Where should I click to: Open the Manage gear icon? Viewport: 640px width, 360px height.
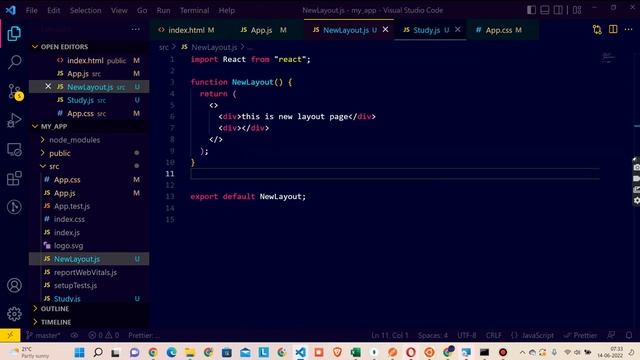pyautogui.click(x=14, y=314)
